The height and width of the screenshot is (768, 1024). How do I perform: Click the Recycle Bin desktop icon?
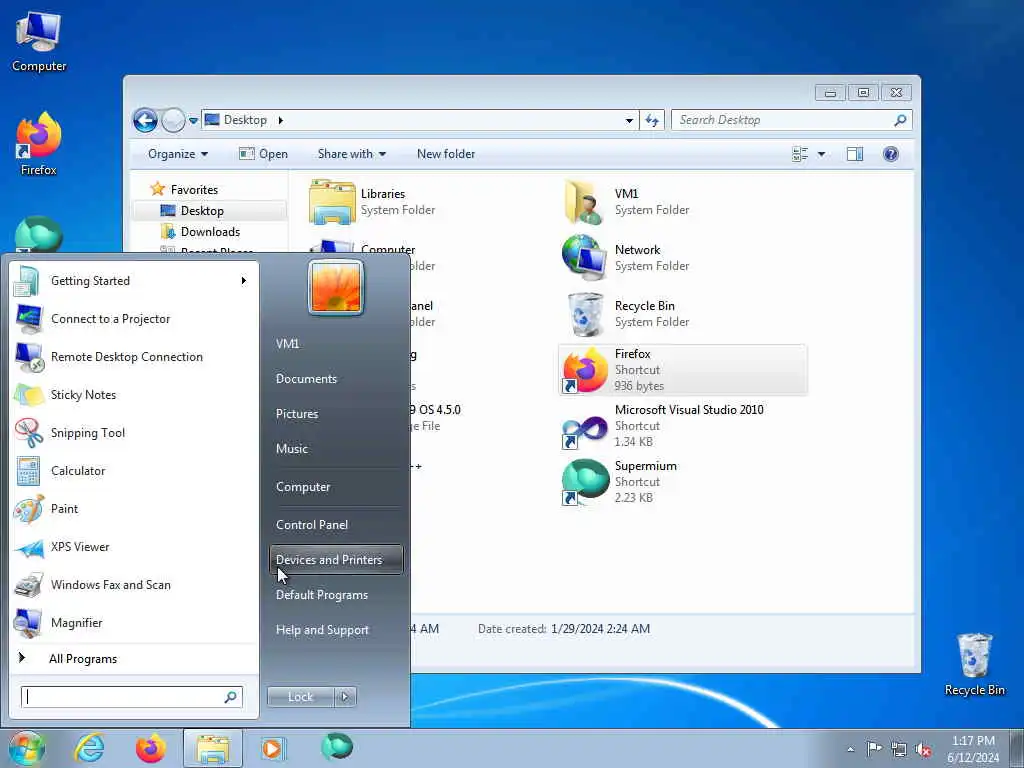point(974,664)
